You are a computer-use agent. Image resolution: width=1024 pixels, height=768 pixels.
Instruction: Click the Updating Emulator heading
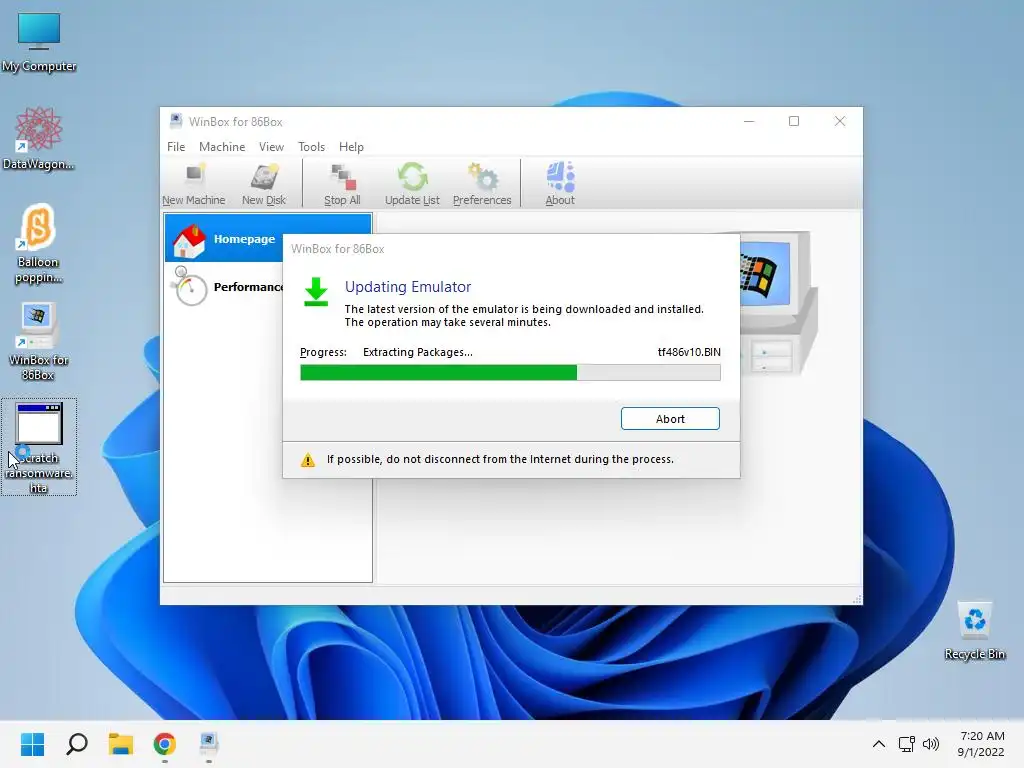pyautogui.click(x=408, y=287)
